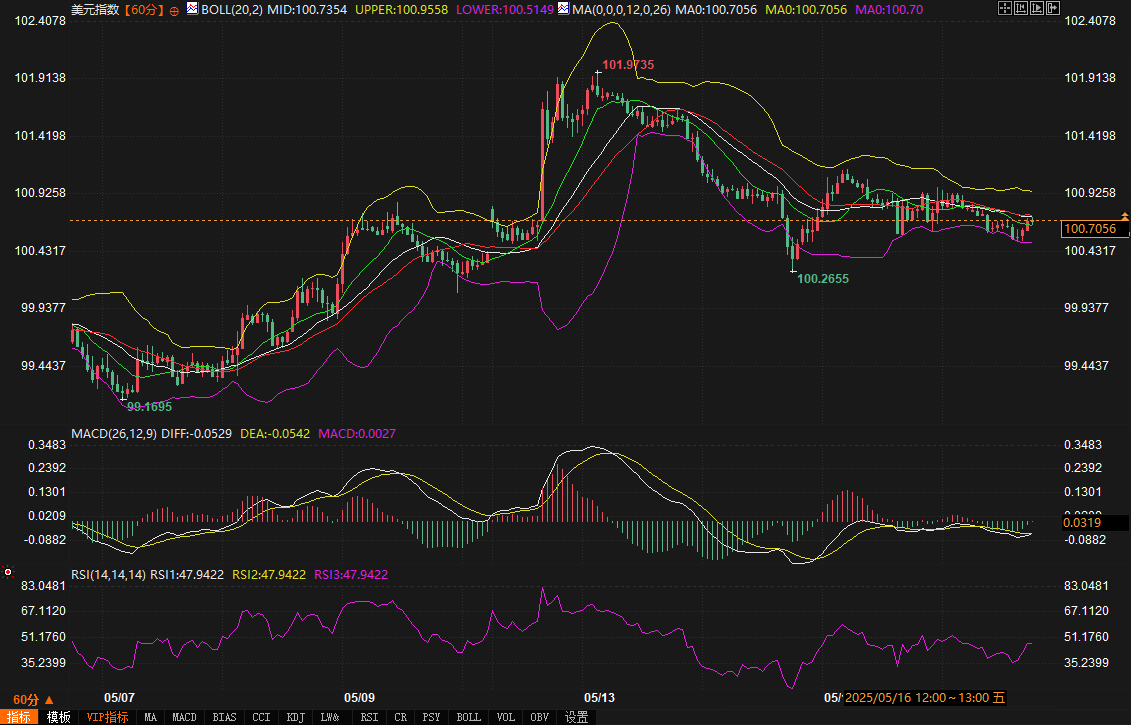Click the RSI(14,14,14) panel label

click(109, 575)
